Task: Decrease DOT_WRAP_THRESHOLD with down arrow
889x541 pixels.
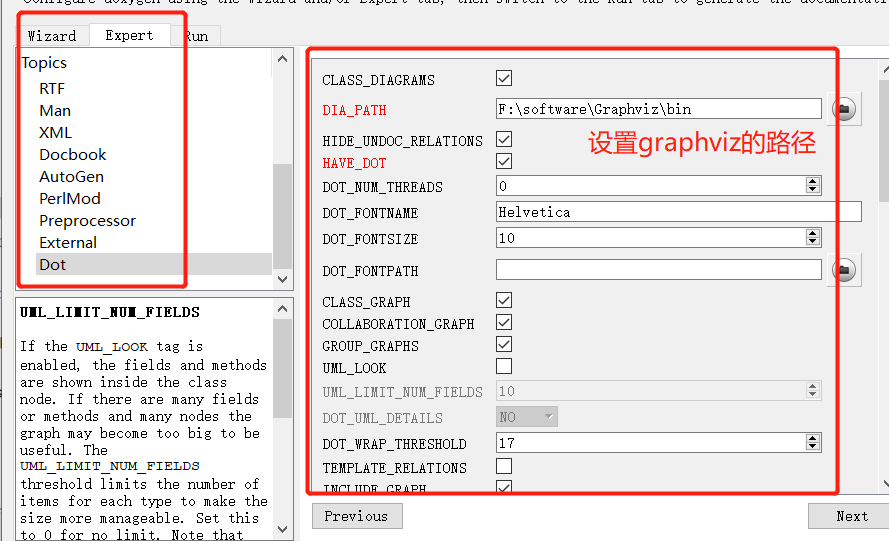Action: click(812, 447)
